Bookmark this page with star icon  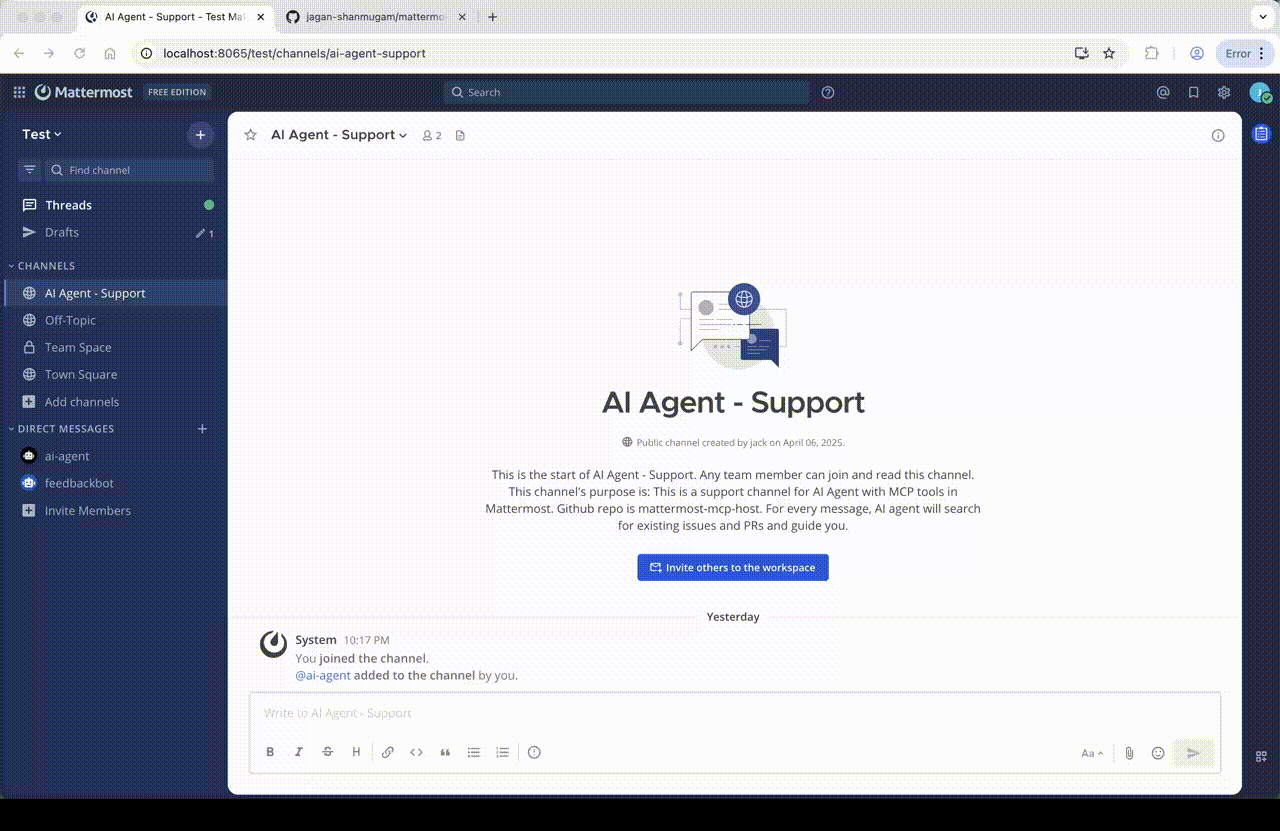coord(1109,53)
